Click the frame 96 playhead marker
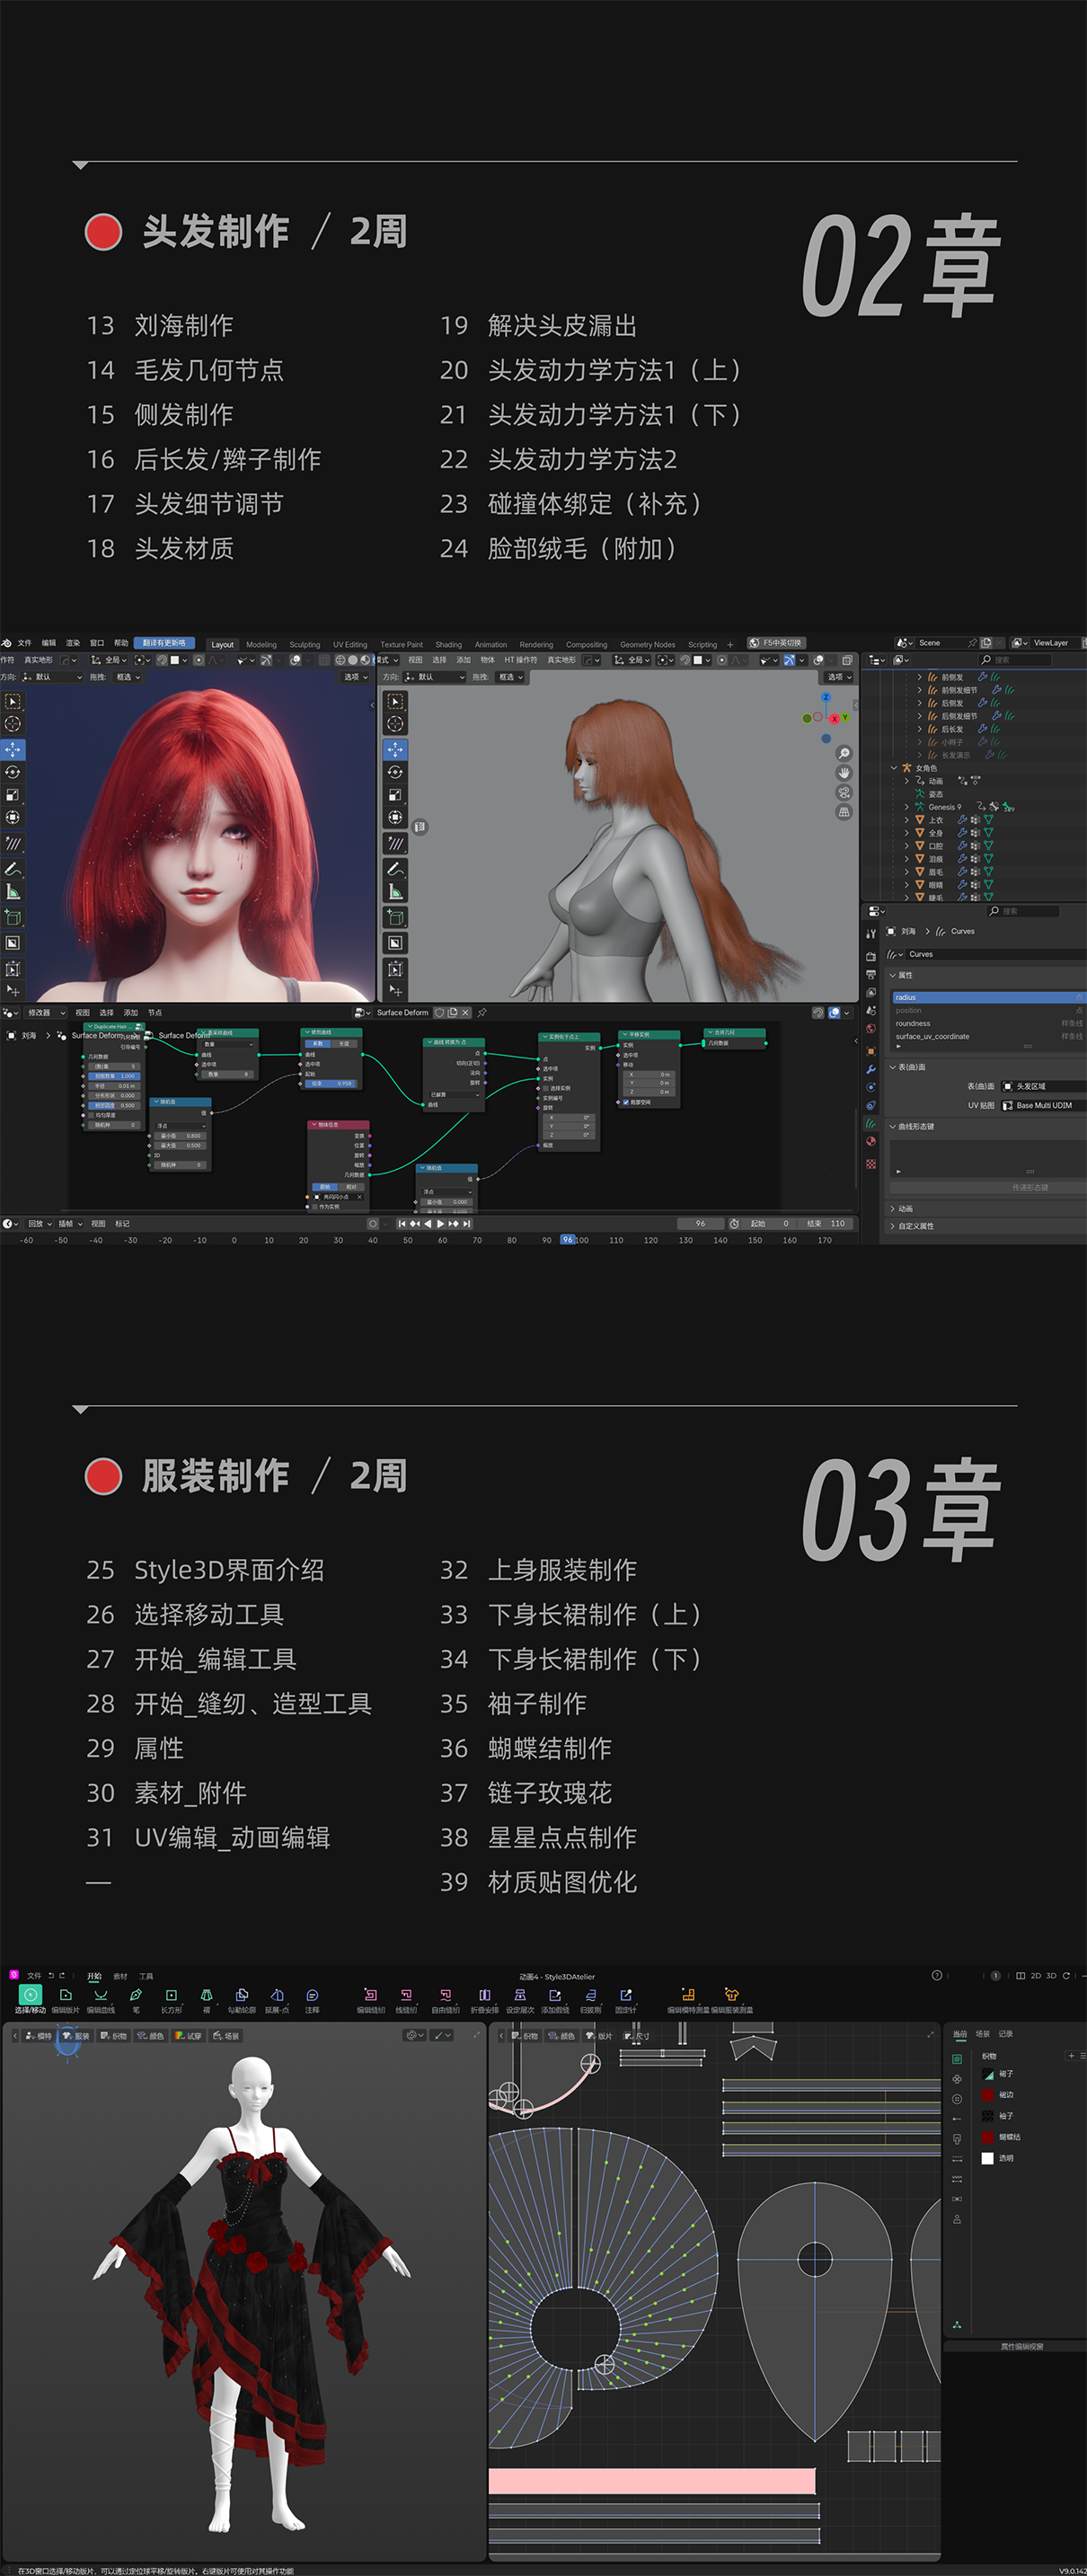Screen dimensions: 1087x2576 567,1240
